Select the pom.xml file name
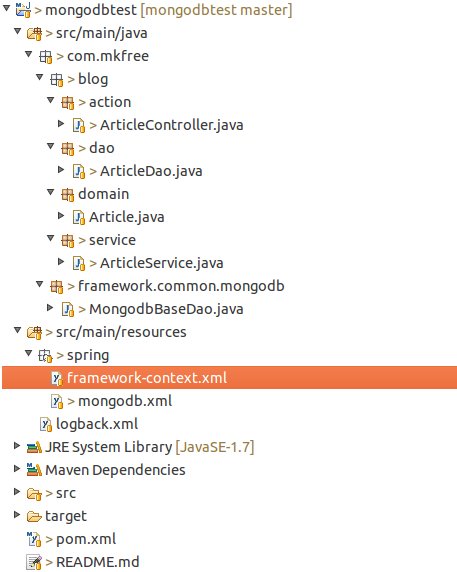This screenshot has height=572, width=457. [x=86, y=539]
